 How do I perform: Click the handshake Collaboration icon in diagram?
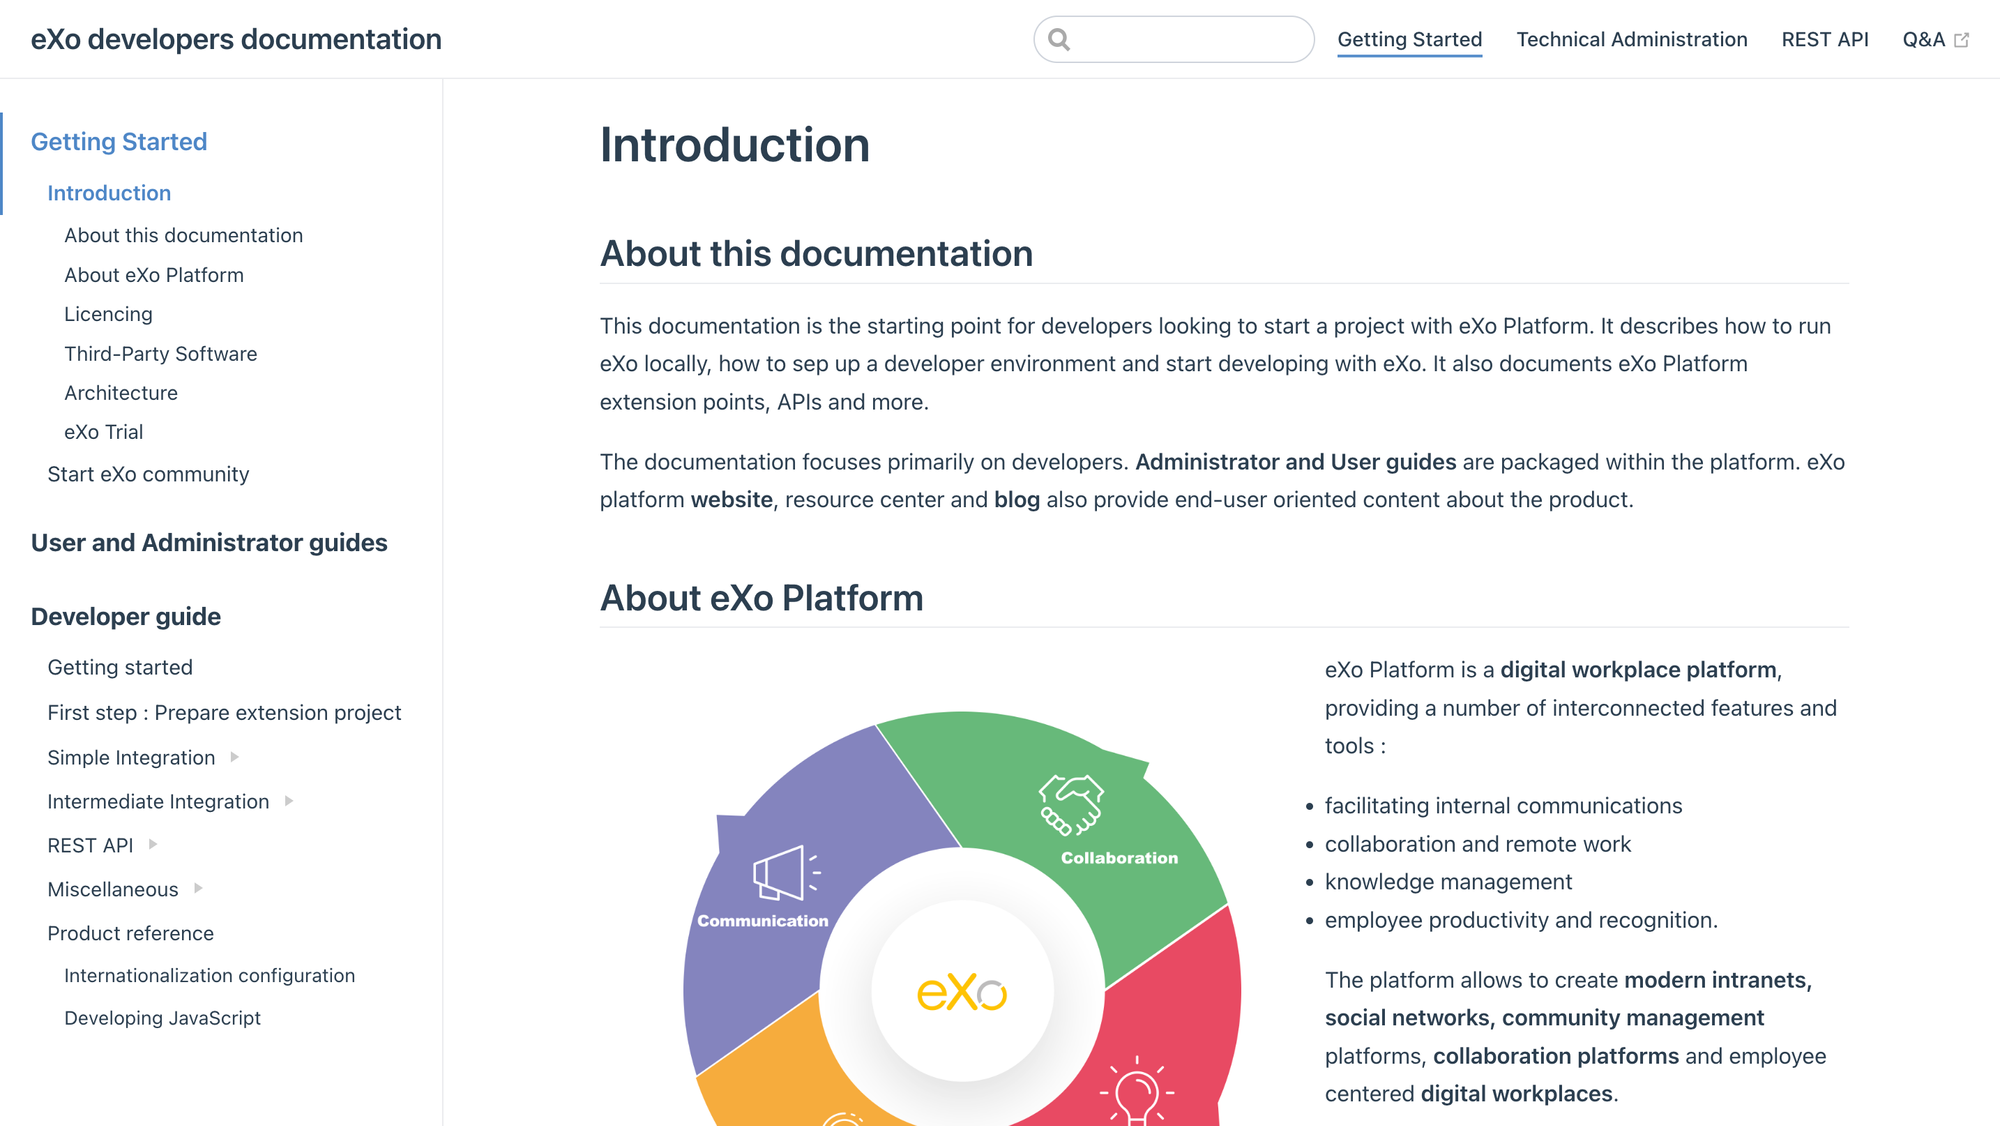coord(1071,805)
